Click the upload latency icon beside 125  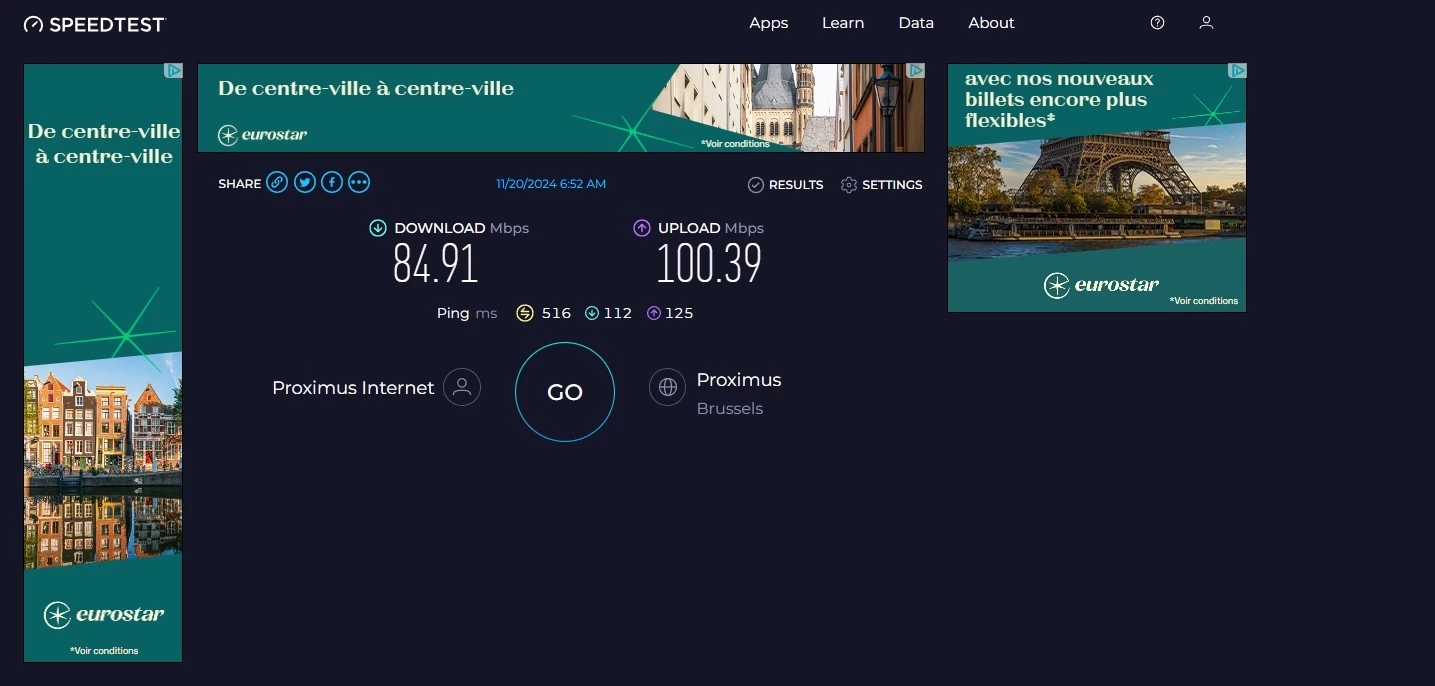tap(654, 313)
